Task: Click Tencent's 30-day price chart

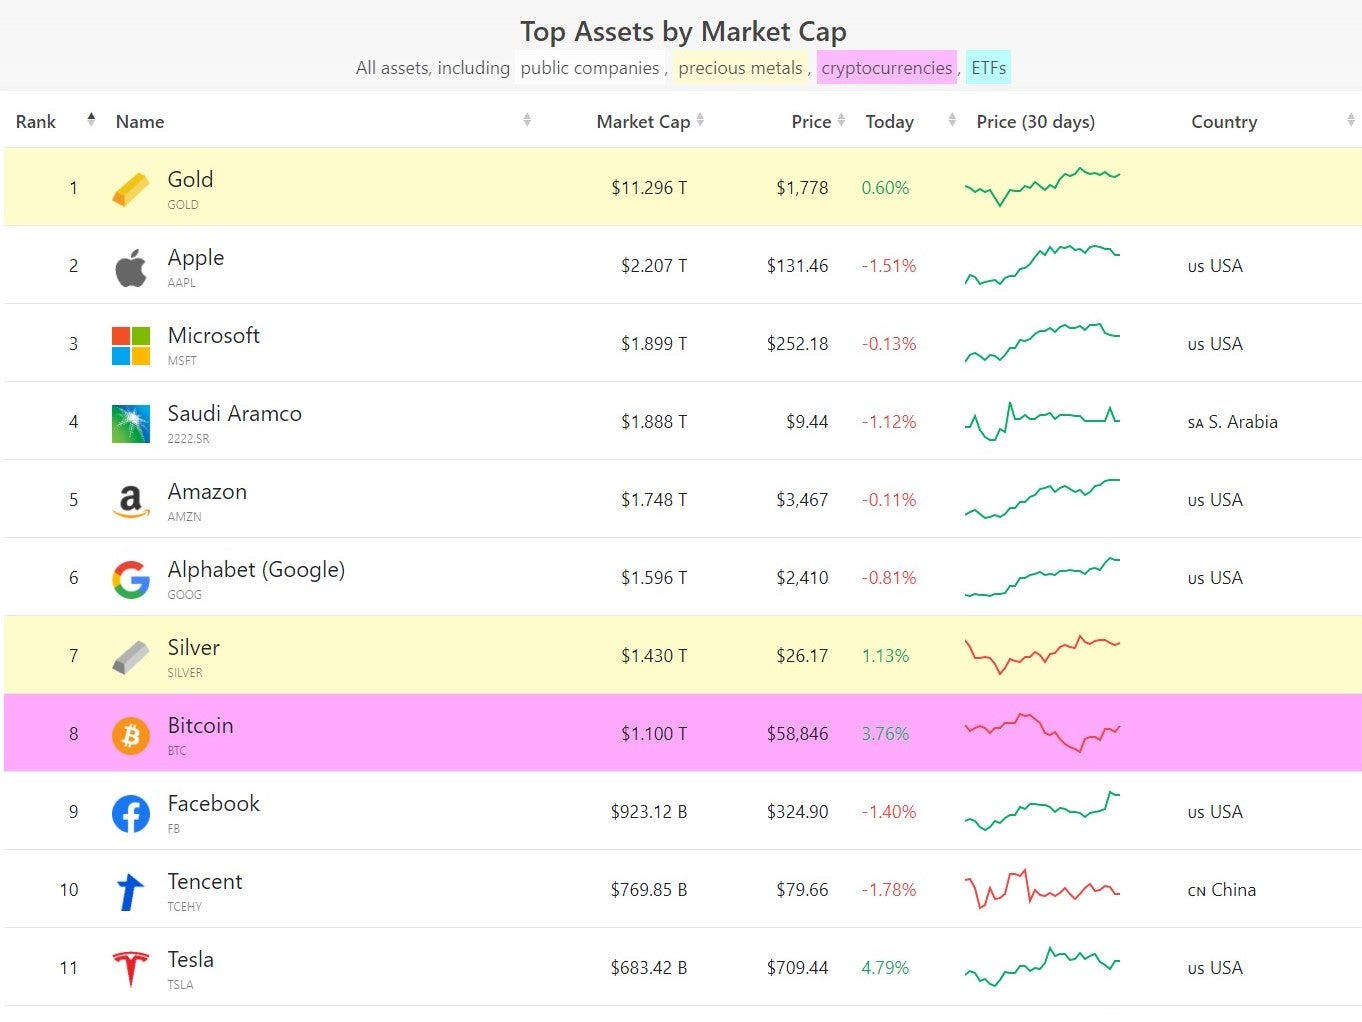Action: (x=1042, y=889)
